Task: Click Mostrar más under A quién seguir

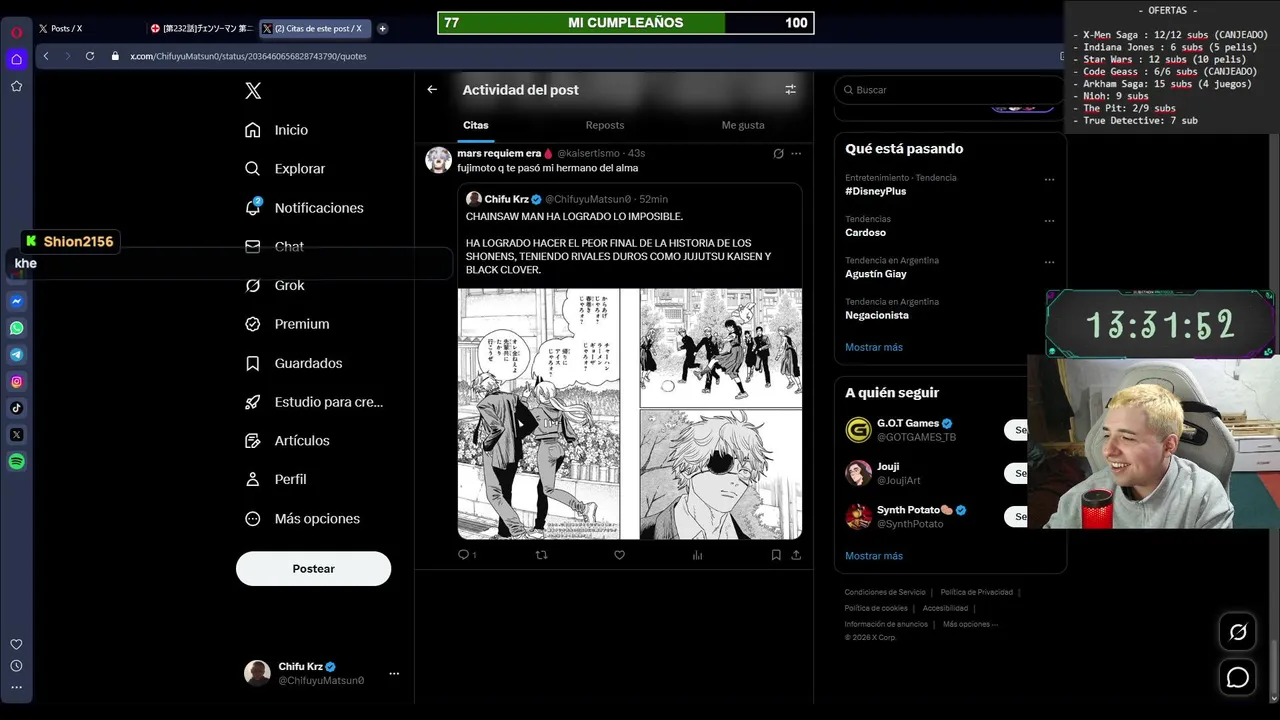Action: pyautogui.click(x=874, y=556)
